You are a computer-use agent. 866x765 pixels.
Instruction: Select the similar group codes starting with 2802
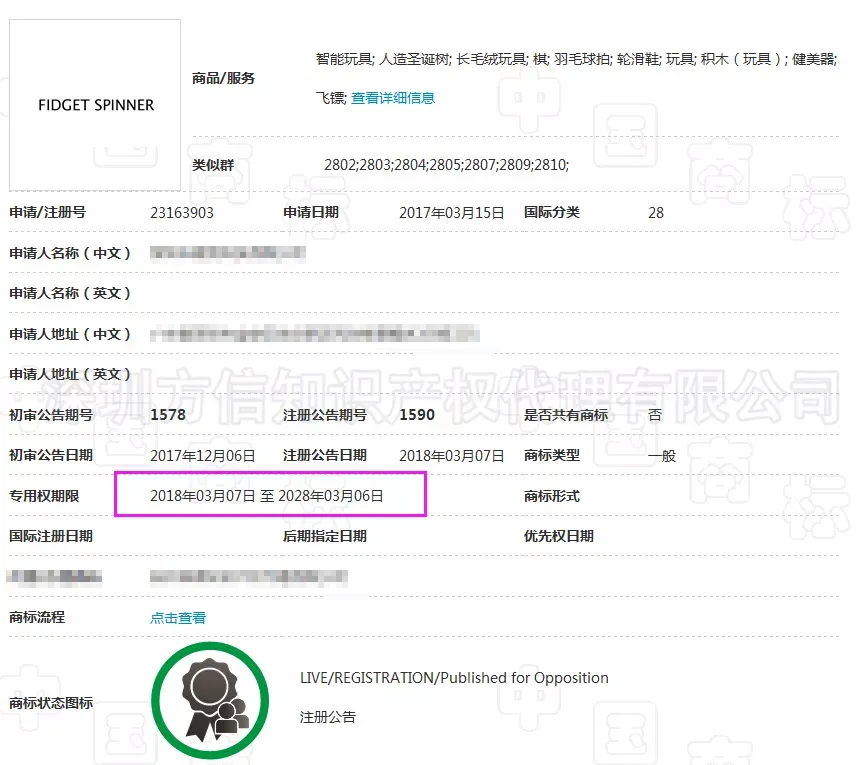tap(446, 165)
